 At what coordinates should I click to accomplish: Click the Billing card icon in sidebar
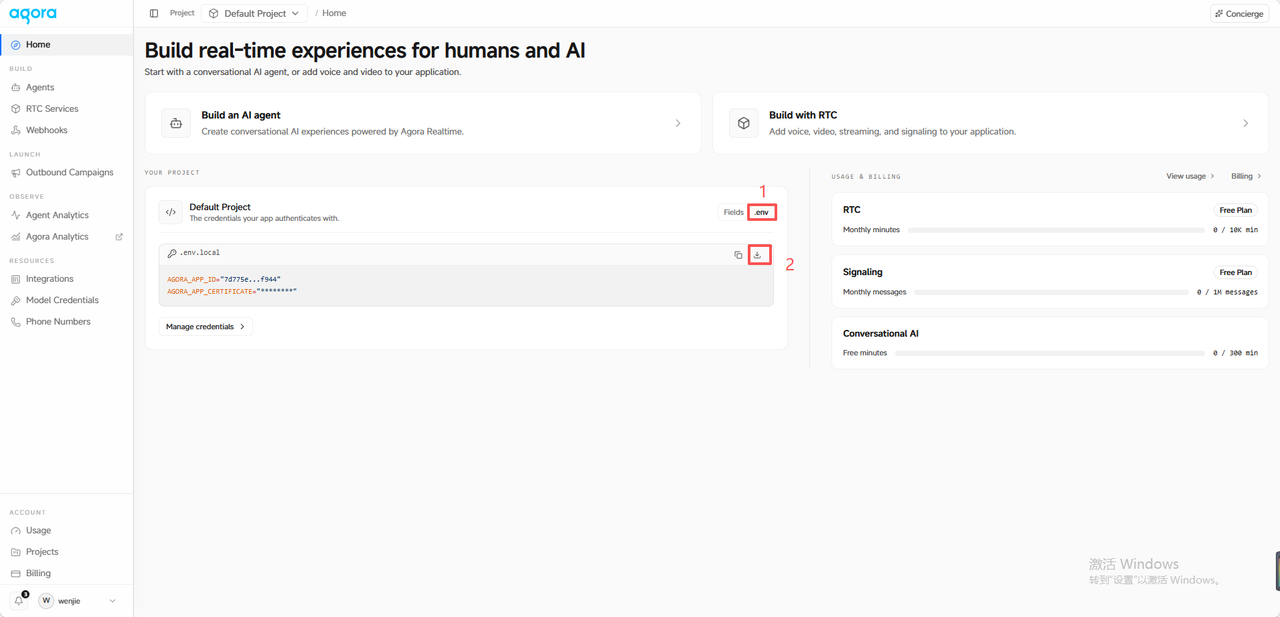pos(16,573)
